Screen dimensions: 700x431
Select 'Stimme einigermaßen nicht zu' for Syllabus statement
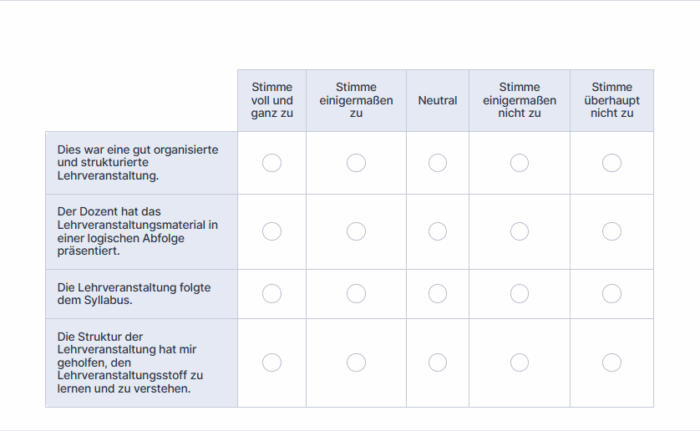(519, 294)
